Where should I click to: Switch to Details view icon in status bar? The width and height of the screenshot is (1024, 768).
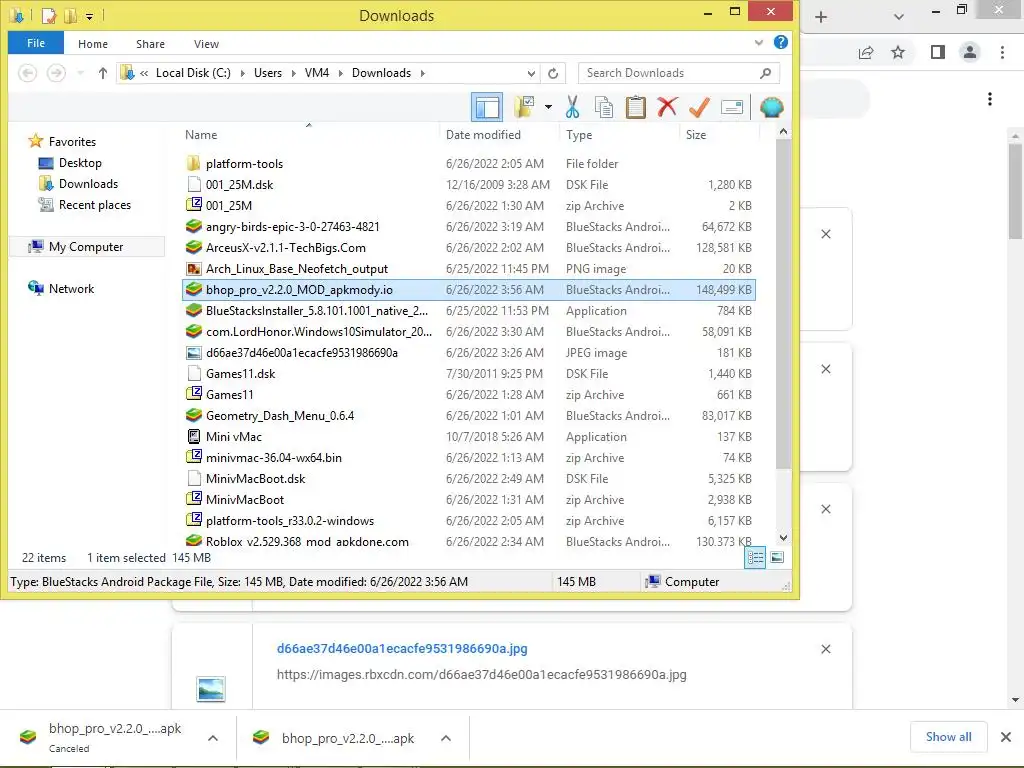(755, 557)
